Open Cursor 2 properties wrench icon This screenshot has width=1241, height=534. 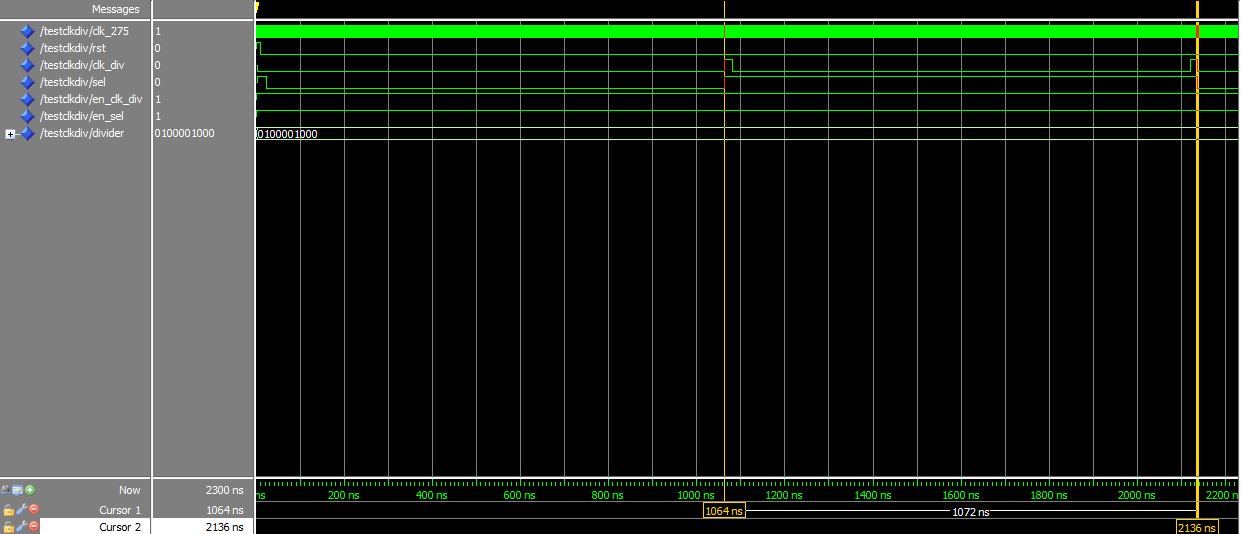click(x=20, y=526)
